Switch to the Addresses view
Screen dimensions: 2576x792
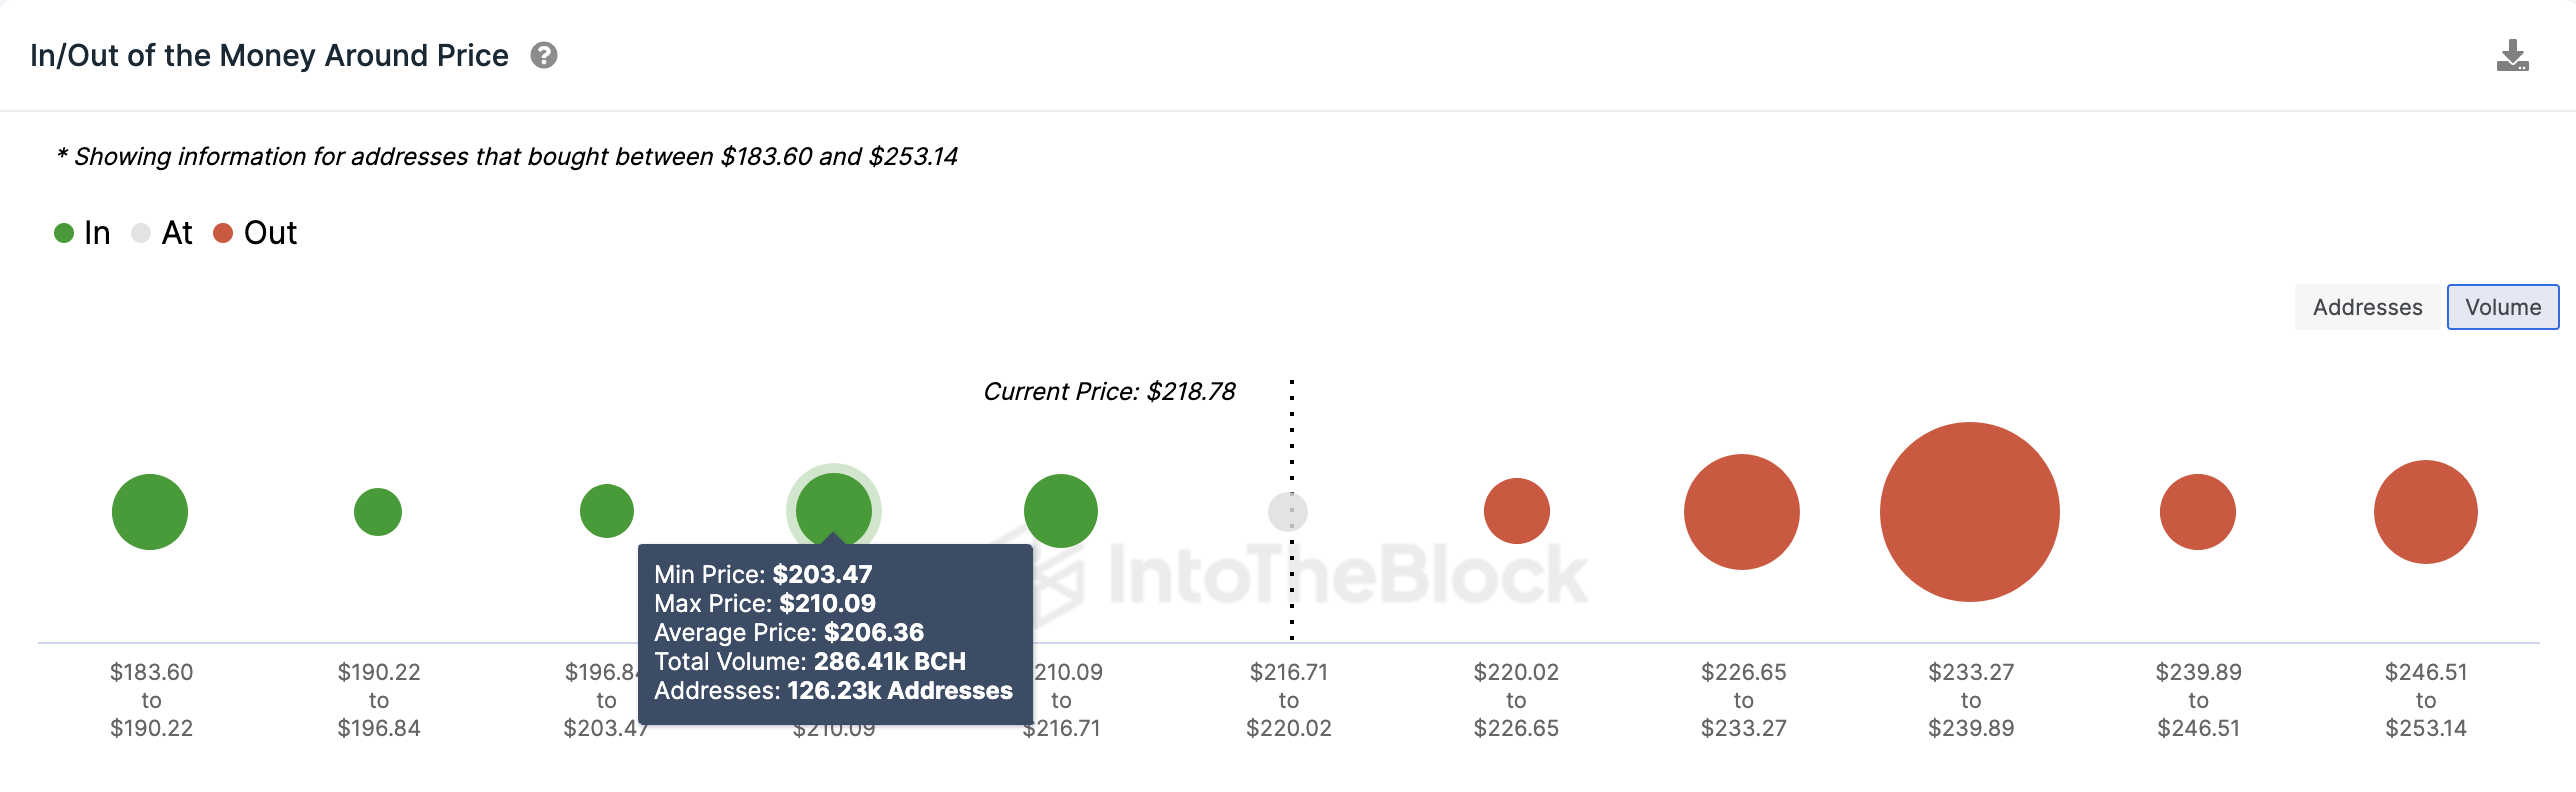click(x=2367, y=307)
